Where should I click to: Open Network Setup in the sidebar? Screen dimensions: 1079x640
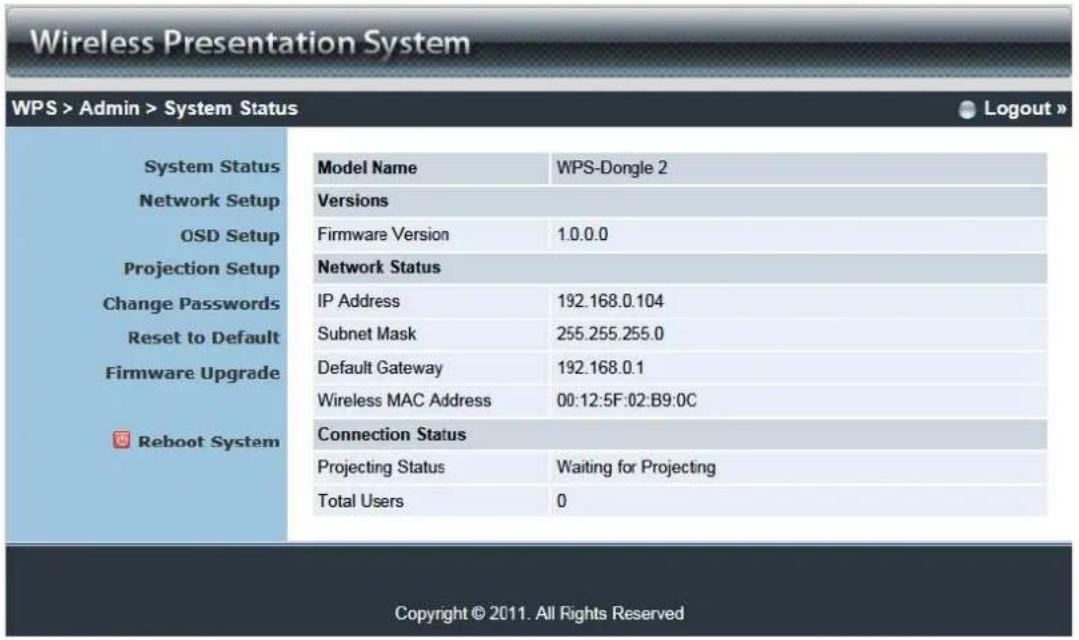209,201
